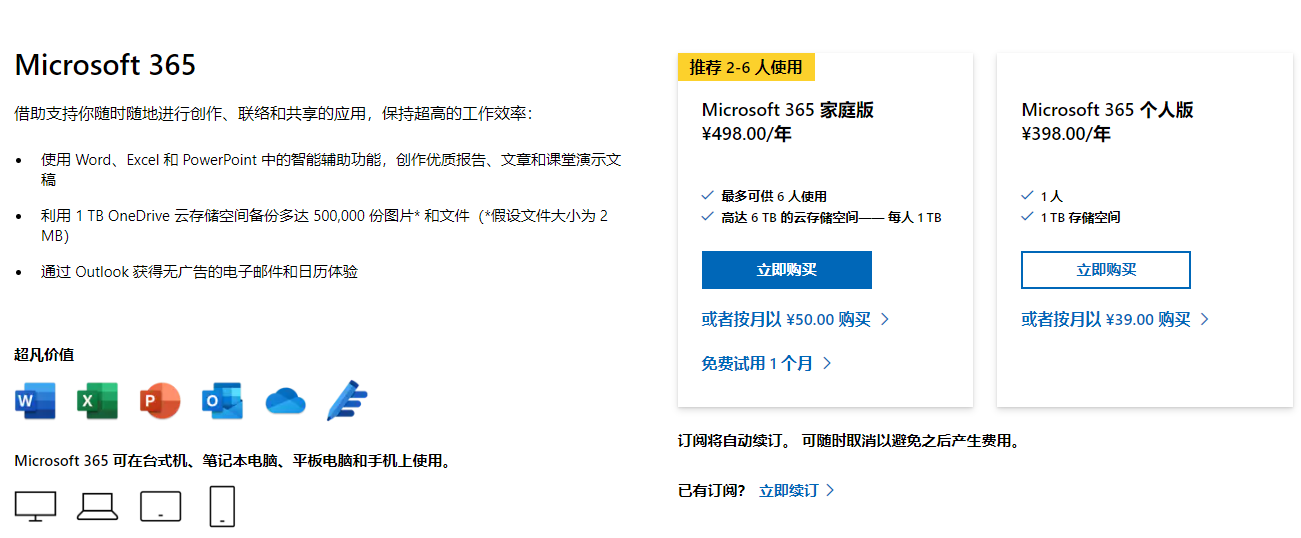Click the Outlook app icon
The image size is (1301, 538).
coord(221,401)
